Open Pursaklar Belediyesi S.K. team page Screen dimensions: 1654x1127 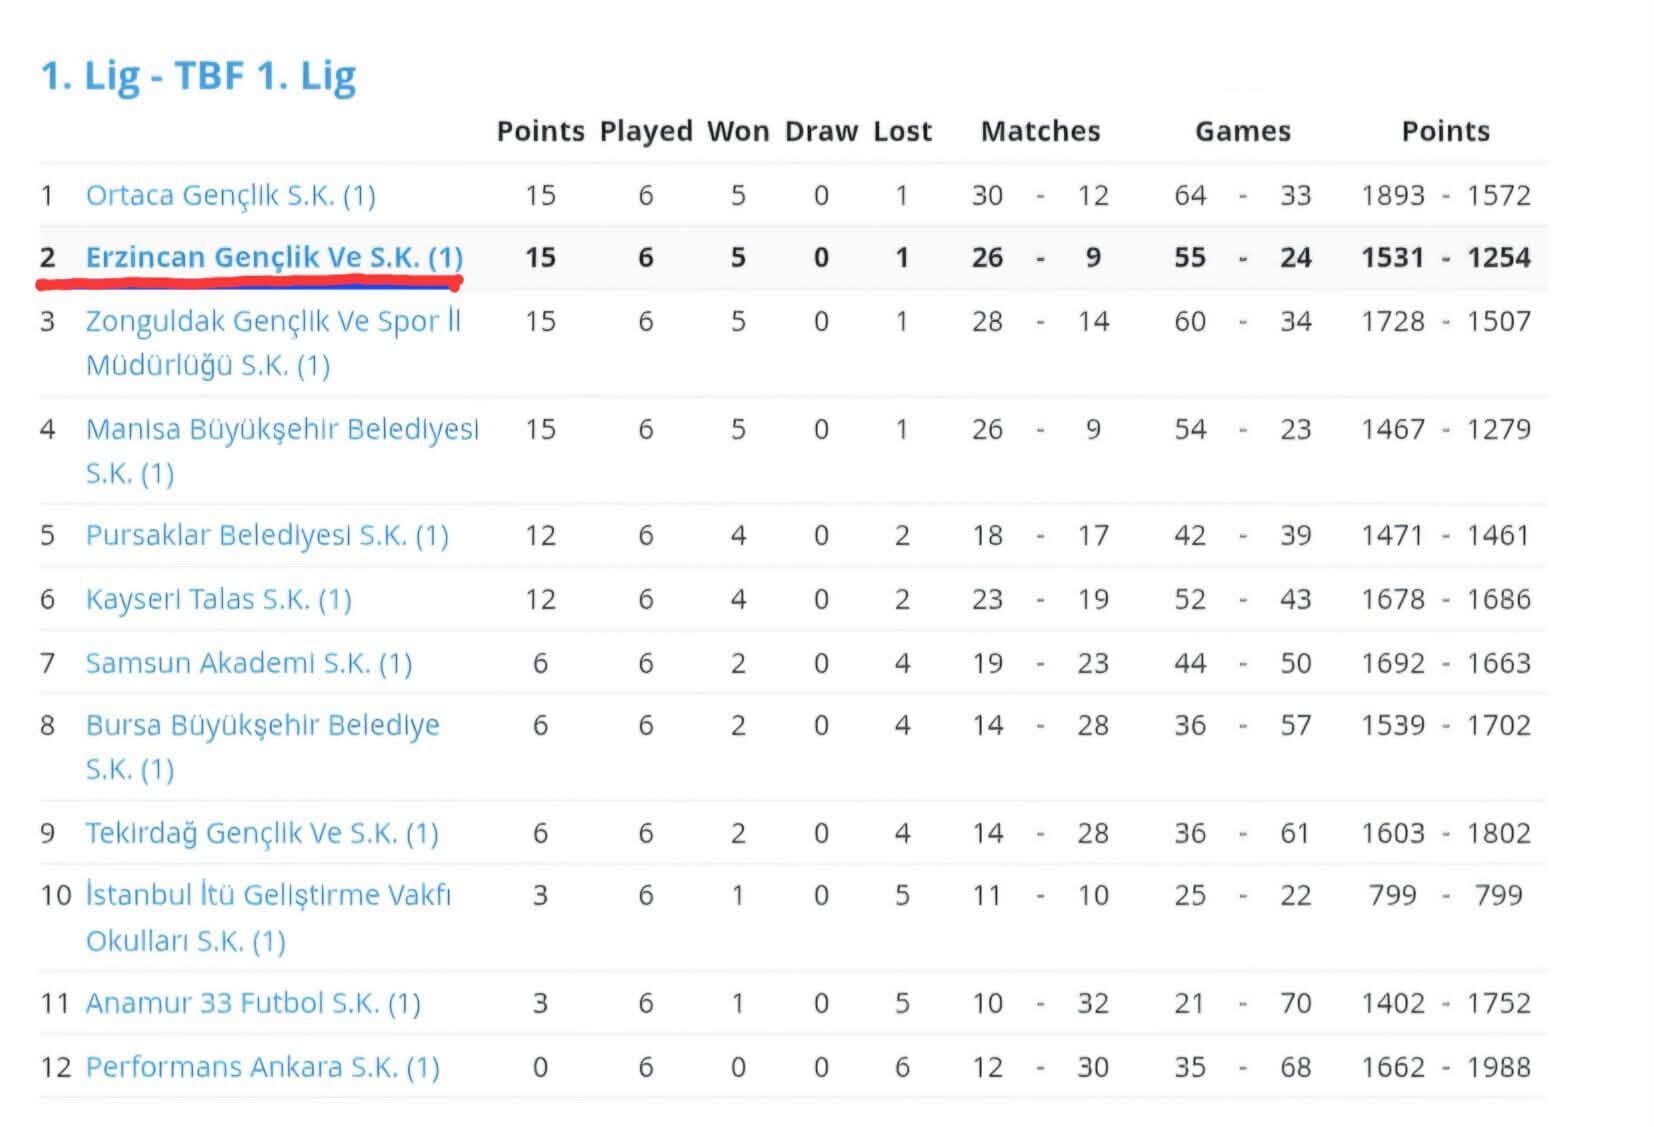(x=267, y=536)
